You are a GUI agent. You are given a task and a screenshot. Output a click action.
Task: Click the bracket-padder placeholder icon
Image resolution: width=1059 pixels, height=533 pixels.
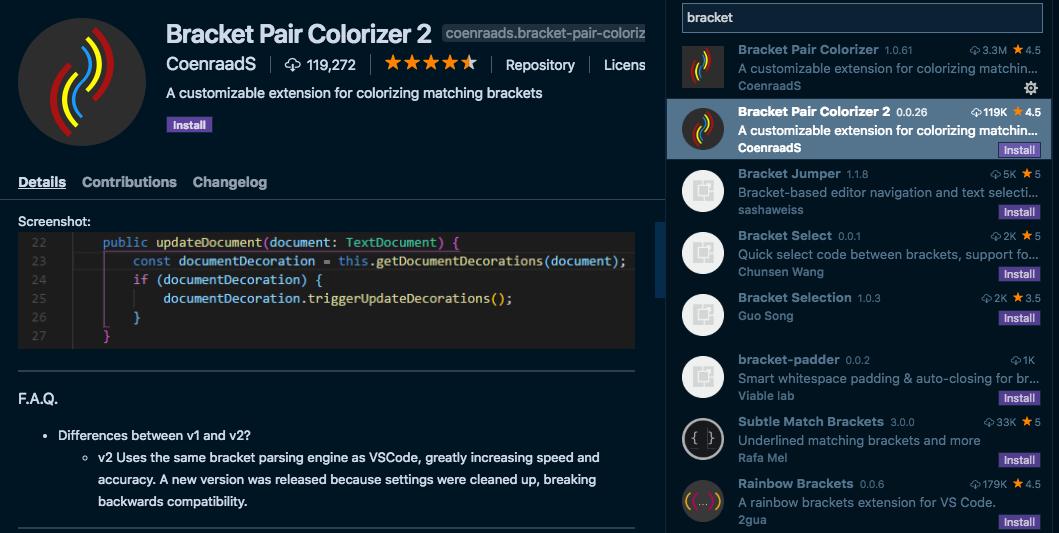pyautogui.click(x=702, y=377)
